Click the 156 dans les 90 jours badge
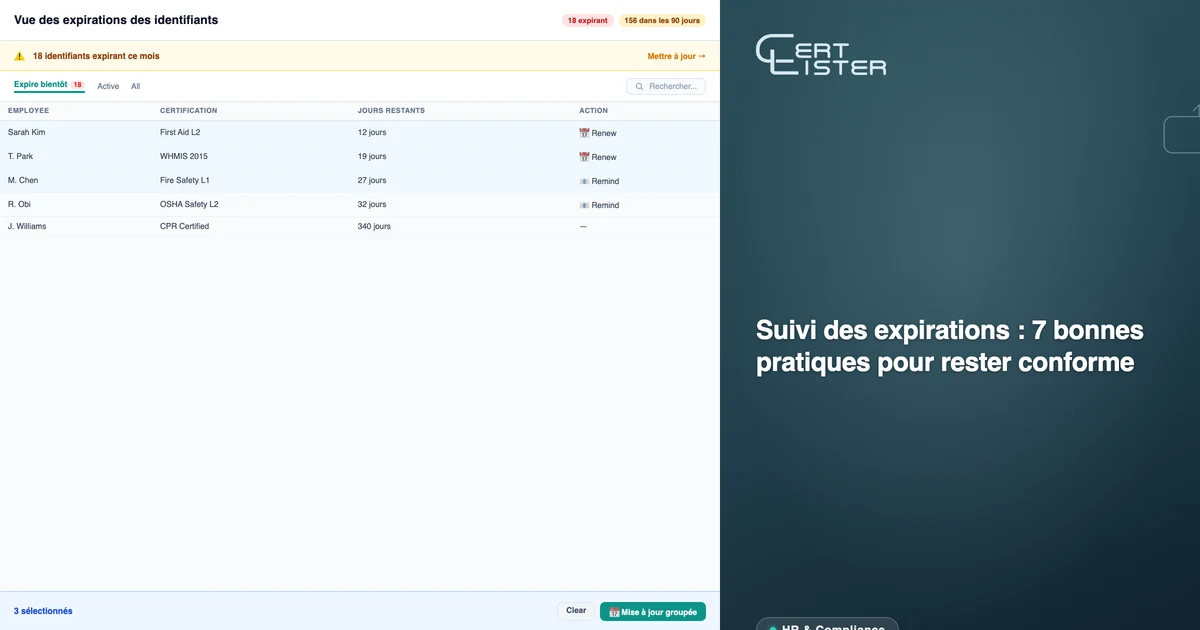Viewport: 1200px width, 630px height. pyautogui.click(x=662, y=20)
